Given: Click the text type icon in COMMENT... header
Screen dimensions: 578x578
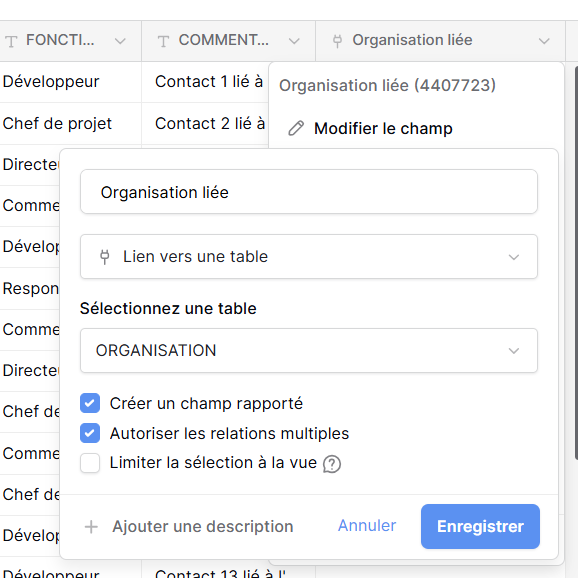Looking at the screenshot, I should coord(163,41).
